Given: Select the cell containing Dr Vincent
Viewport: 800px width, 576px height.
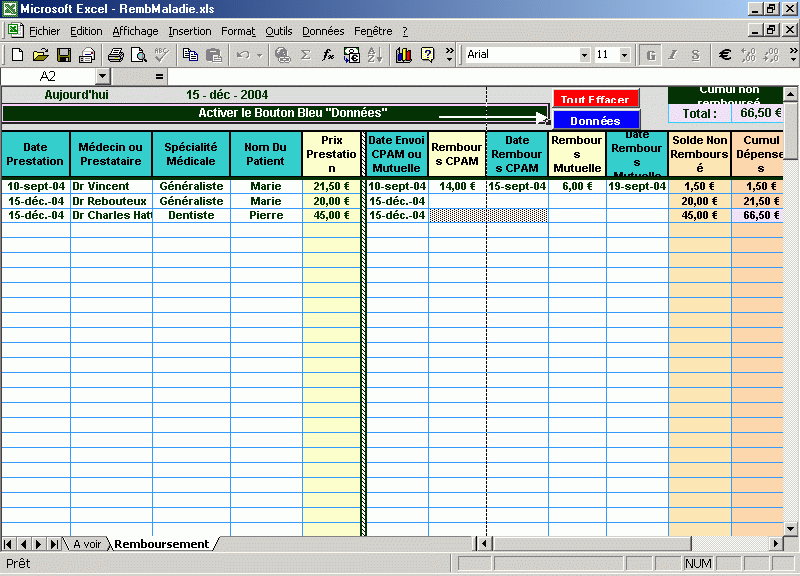Looking at the screenshot, I should (111, 186).
